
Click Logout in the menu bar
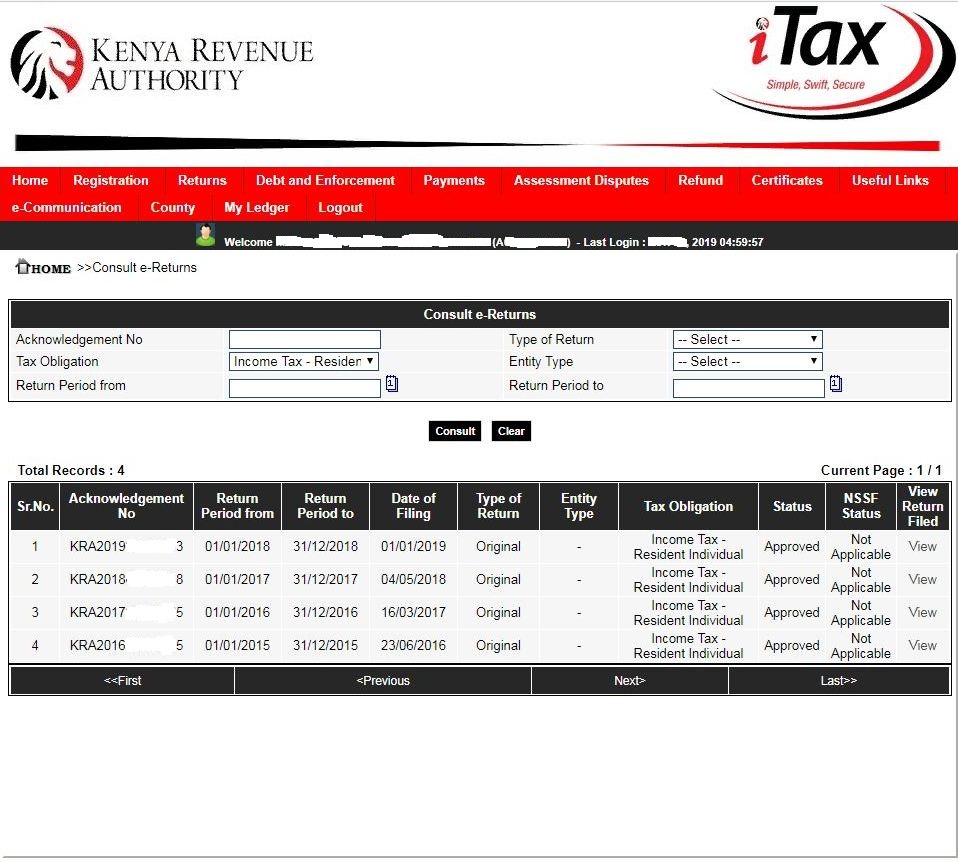[x=340, y=208]
